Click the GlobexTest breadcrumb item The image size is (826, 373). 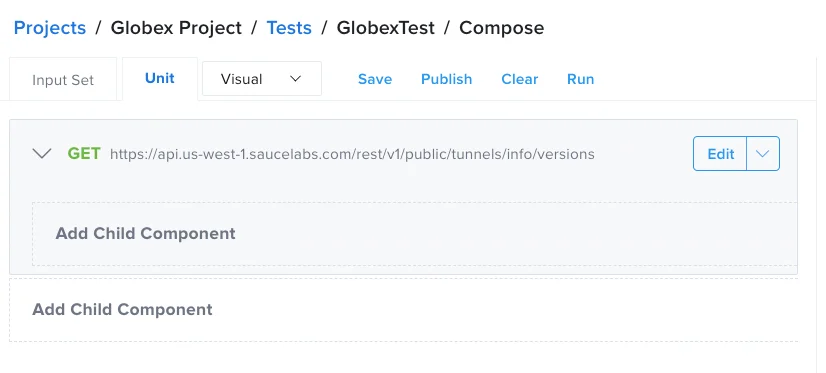[386, 28]
